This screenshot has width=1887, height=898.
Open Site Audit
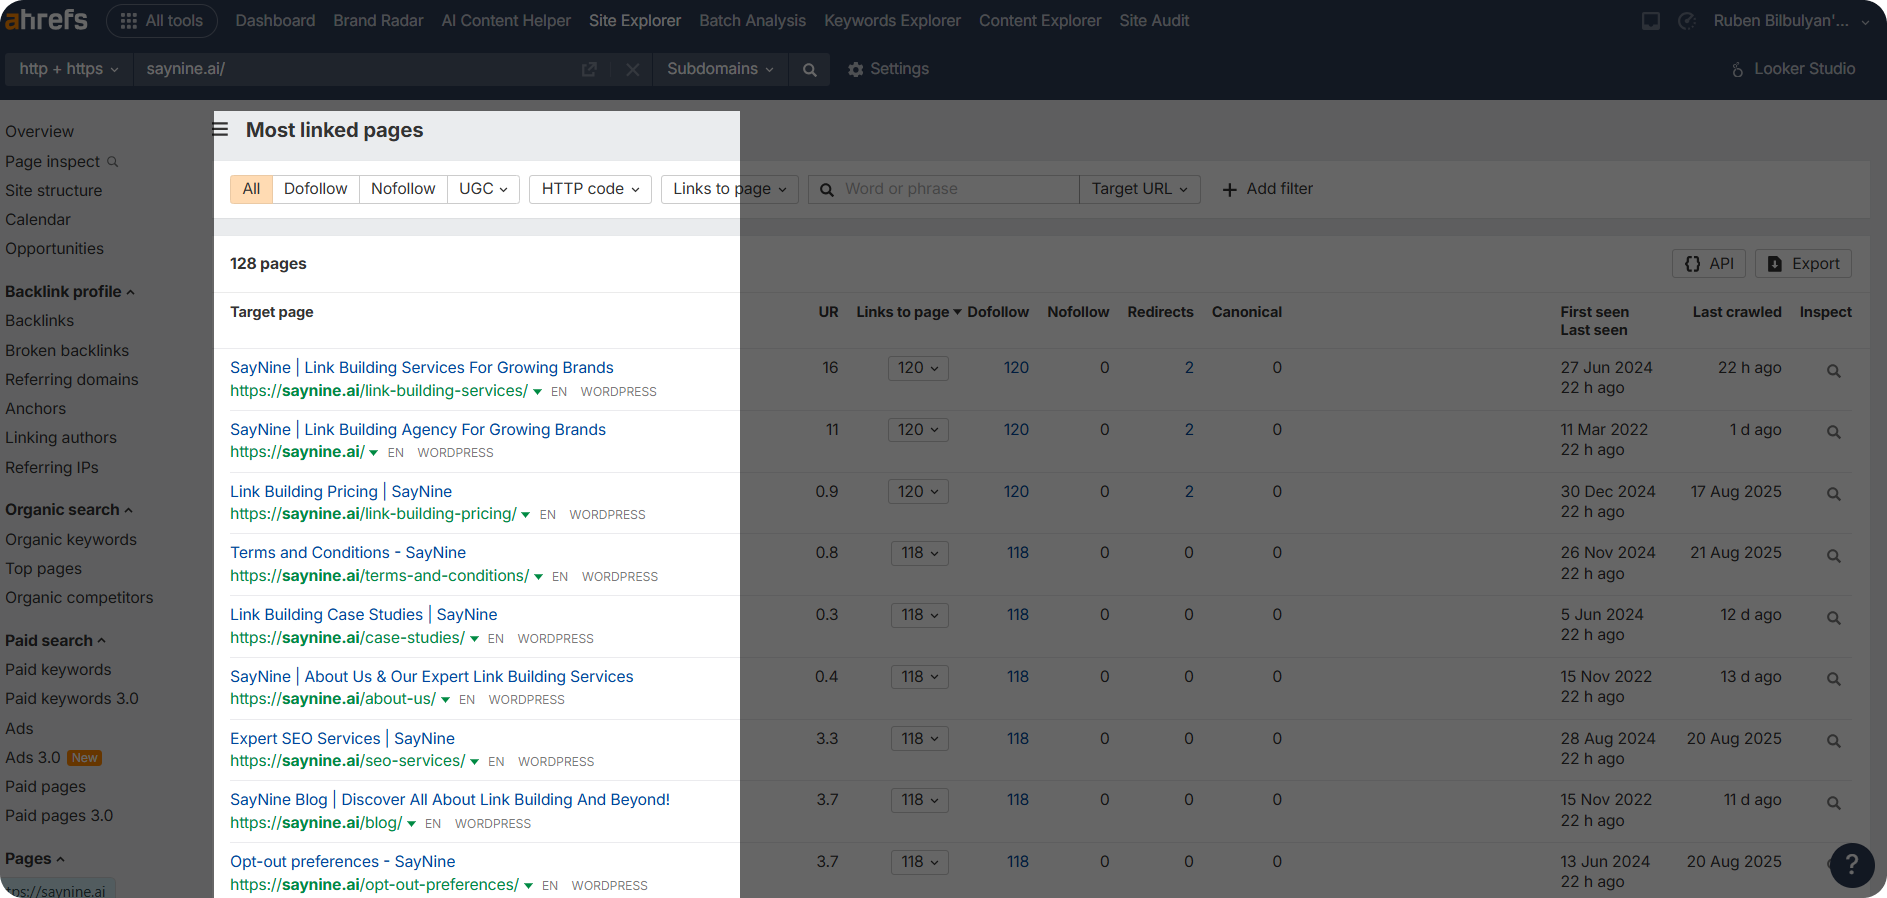(1154, 21)
